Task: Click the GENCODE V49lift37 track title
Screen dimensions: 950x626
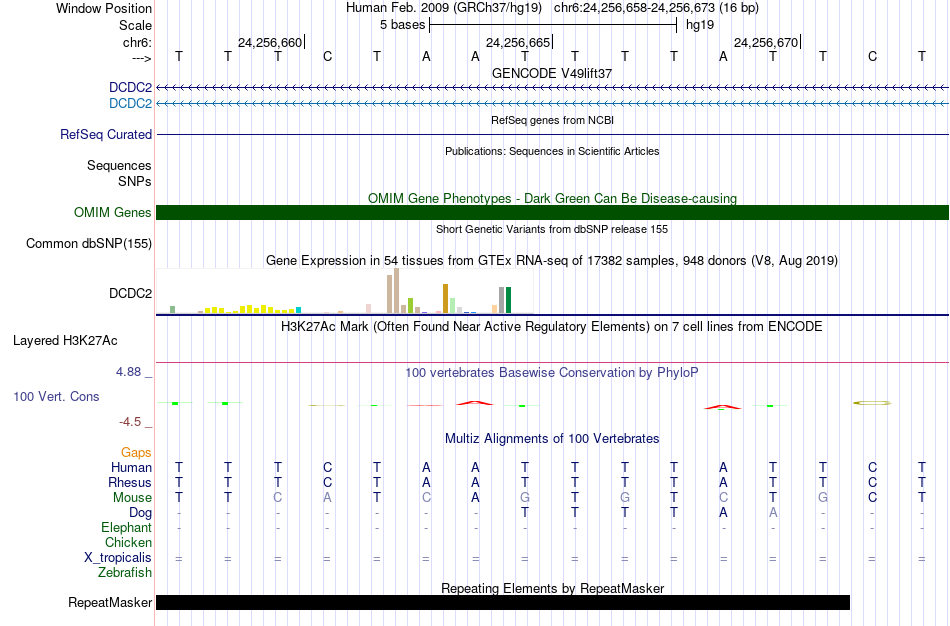Action: point(552,73)
